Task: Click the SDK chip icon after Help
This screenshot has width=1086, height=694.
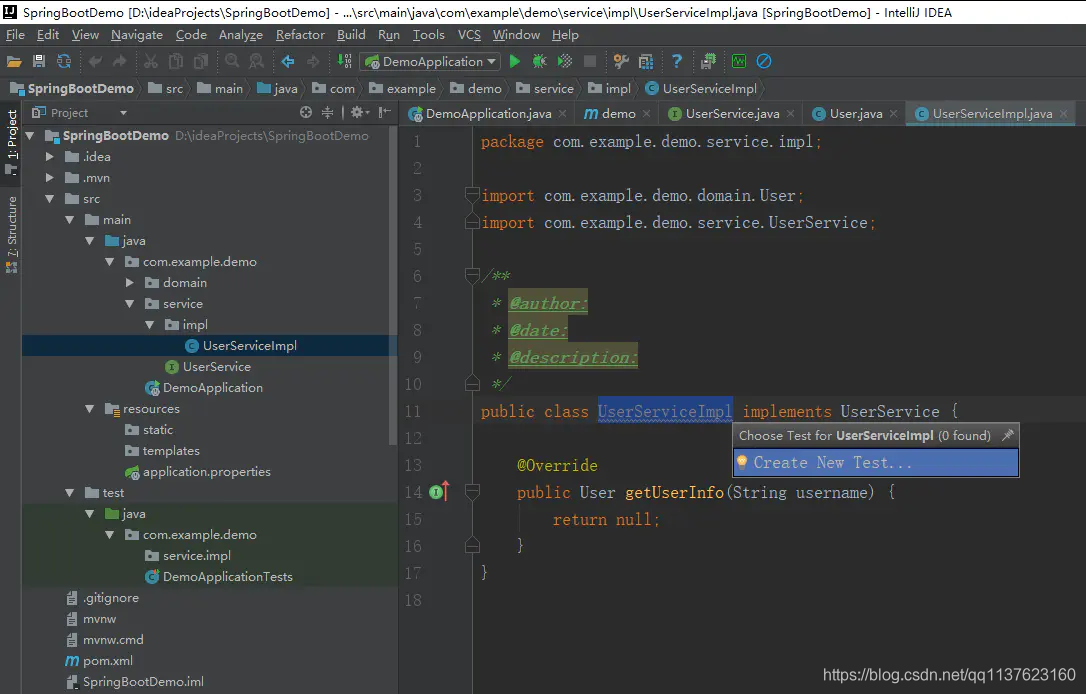Action: tap(708, 62)
